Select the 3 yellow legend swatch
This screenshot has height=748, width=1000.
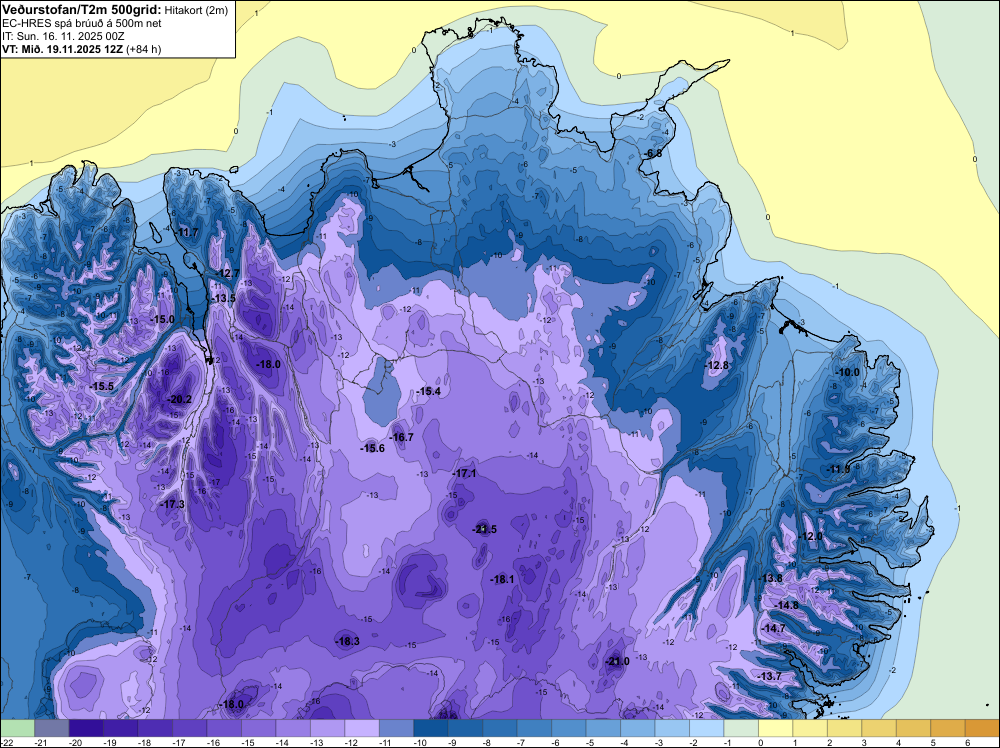point(878,728)
